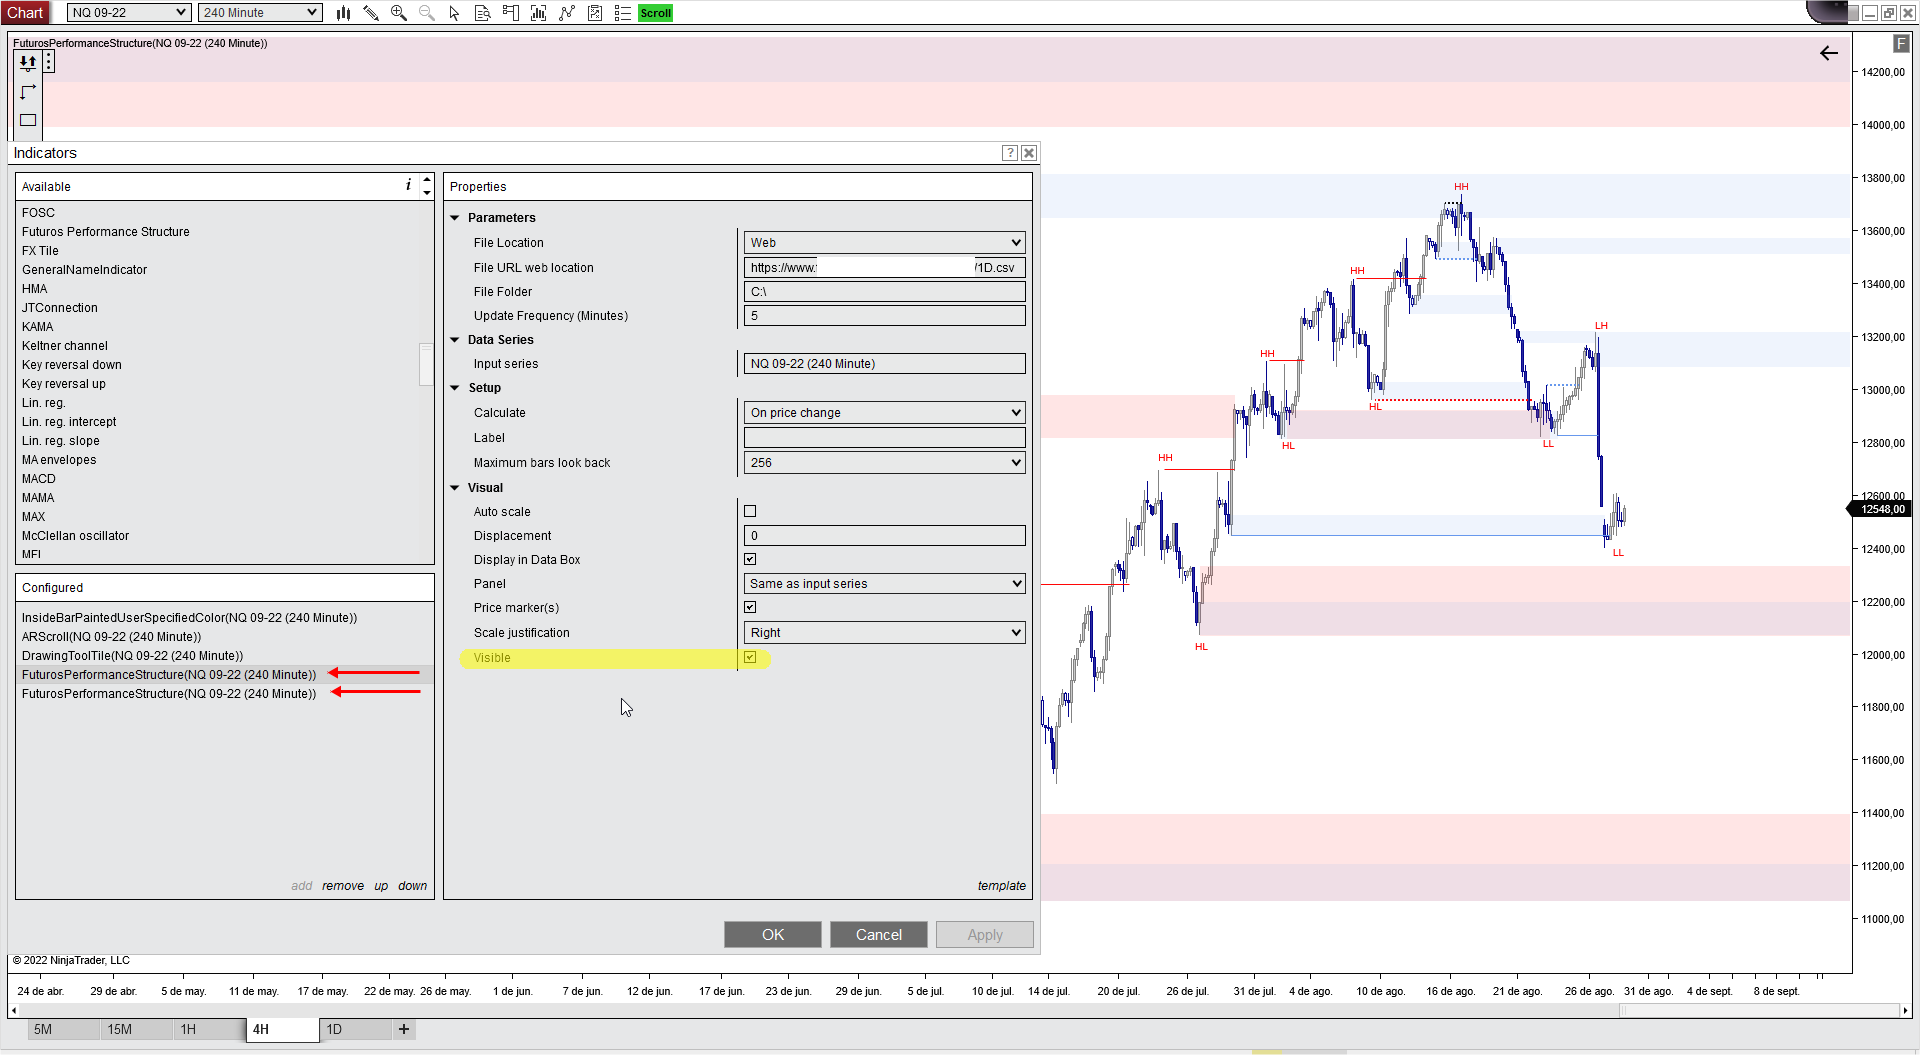The width and height of the screenshot is (1920, 1055).
Task: Open the Scale justification dropdown
Action: [x=885, y=633]
